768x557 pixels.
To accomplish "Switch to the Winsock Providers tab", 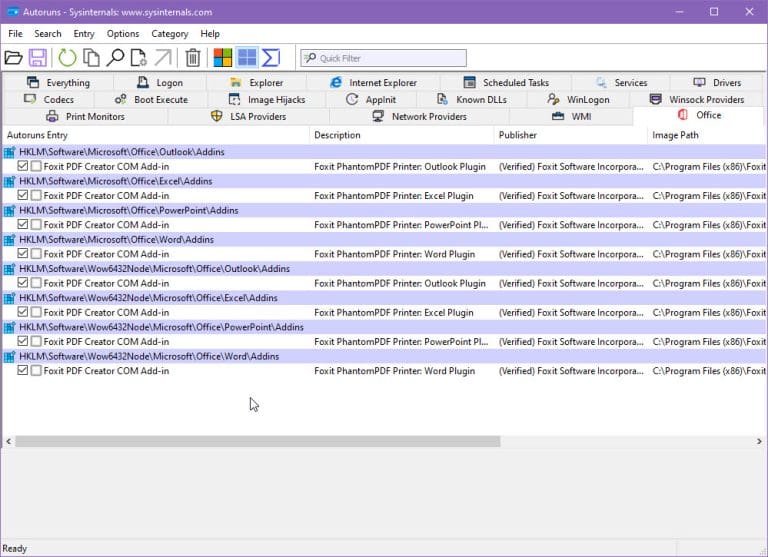I will click(x=697, y=99).
